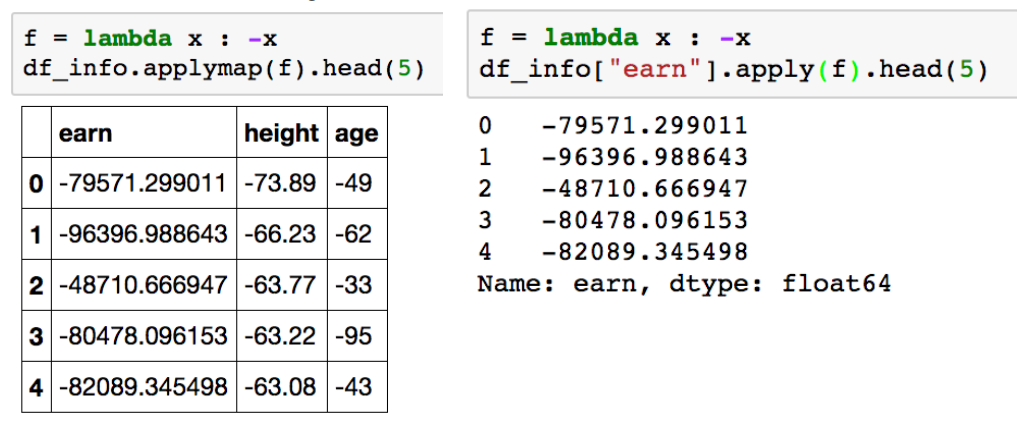Click age cell -62
Screen dimensions: 1026x431
click(x=357, y=234)
